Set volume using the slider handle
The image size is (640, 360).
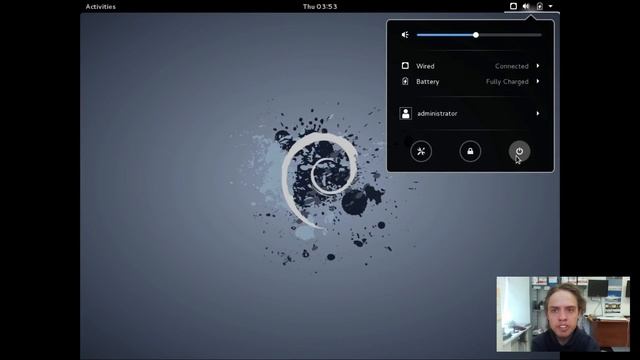[476, 35]
